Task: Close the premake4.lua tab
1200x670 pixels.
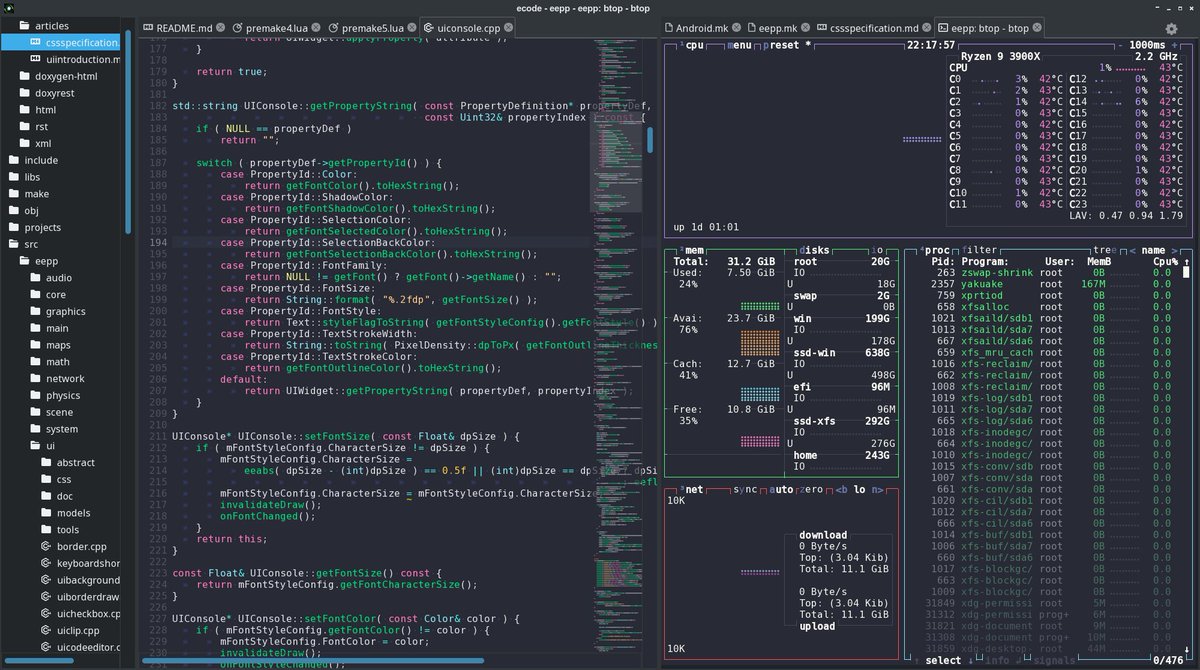Action: [316, 28]
